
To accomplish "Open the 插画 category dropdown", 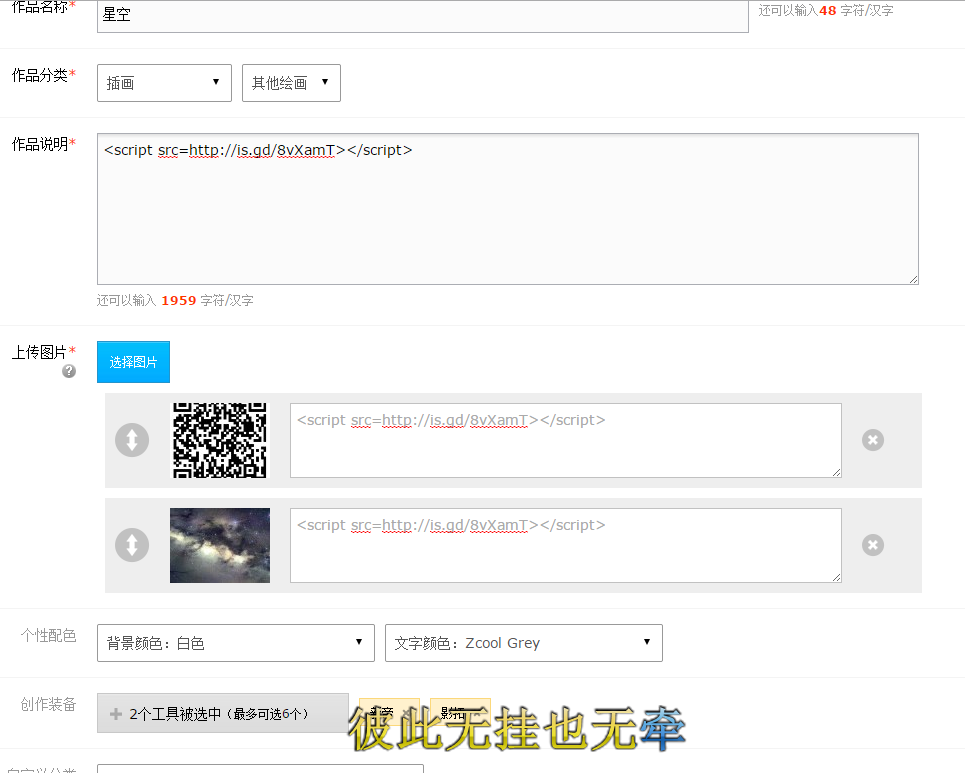I will click(x=164, y=82).
